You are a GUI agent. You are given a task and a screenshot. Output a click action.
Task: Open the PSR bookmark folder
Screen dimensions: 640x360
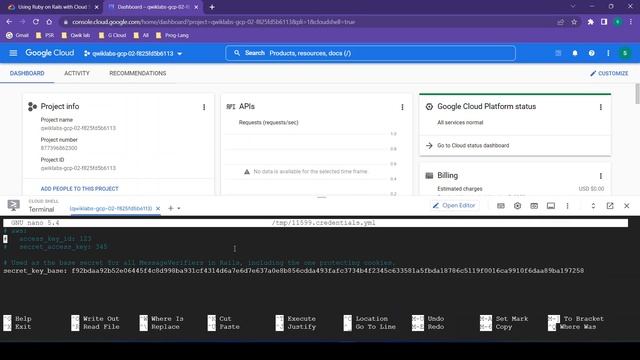coord(45,36)
